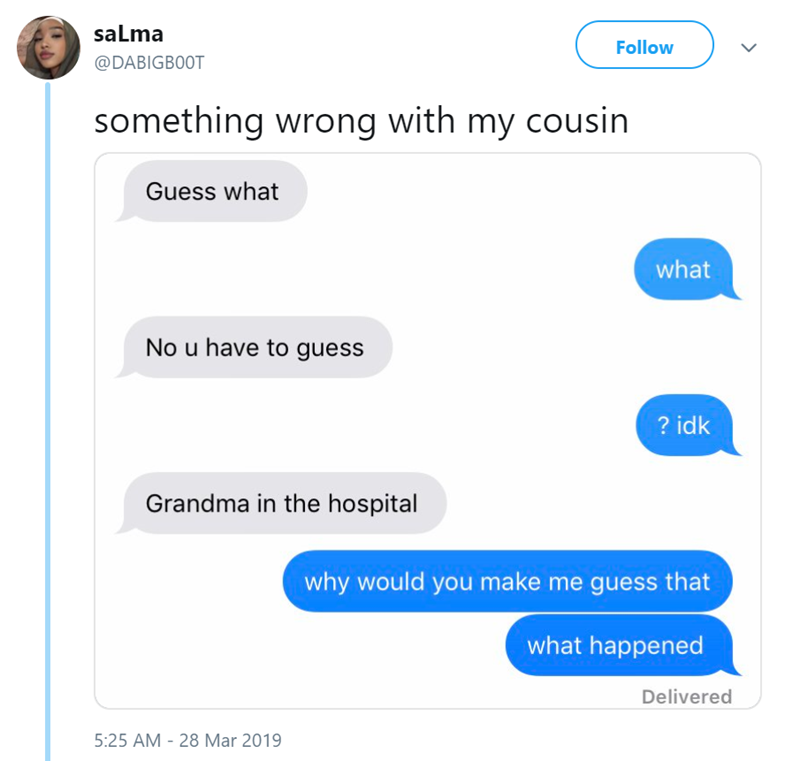The height and width of the screenshot is (761, 800).
Task: Click the 'Delivered' status label
Action: point(686,696)
